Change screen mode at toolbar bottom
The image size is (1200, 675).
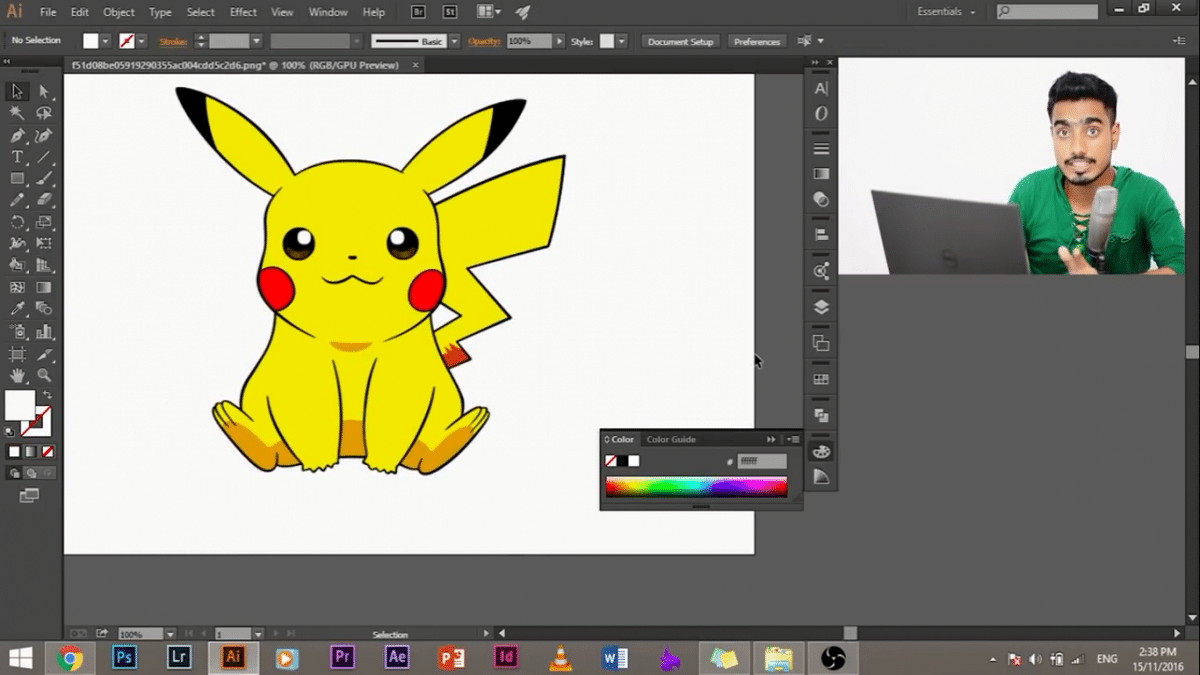(x=28, y=495)
